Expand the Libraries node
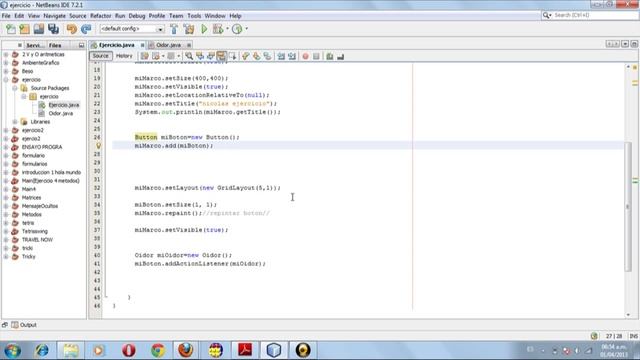The height and width of the screenshot is (360, 640). click(15, 122)
